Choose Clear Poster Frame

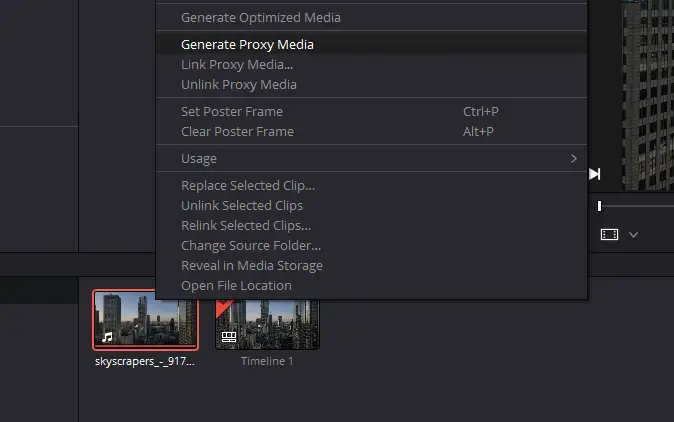coord(371,131)
